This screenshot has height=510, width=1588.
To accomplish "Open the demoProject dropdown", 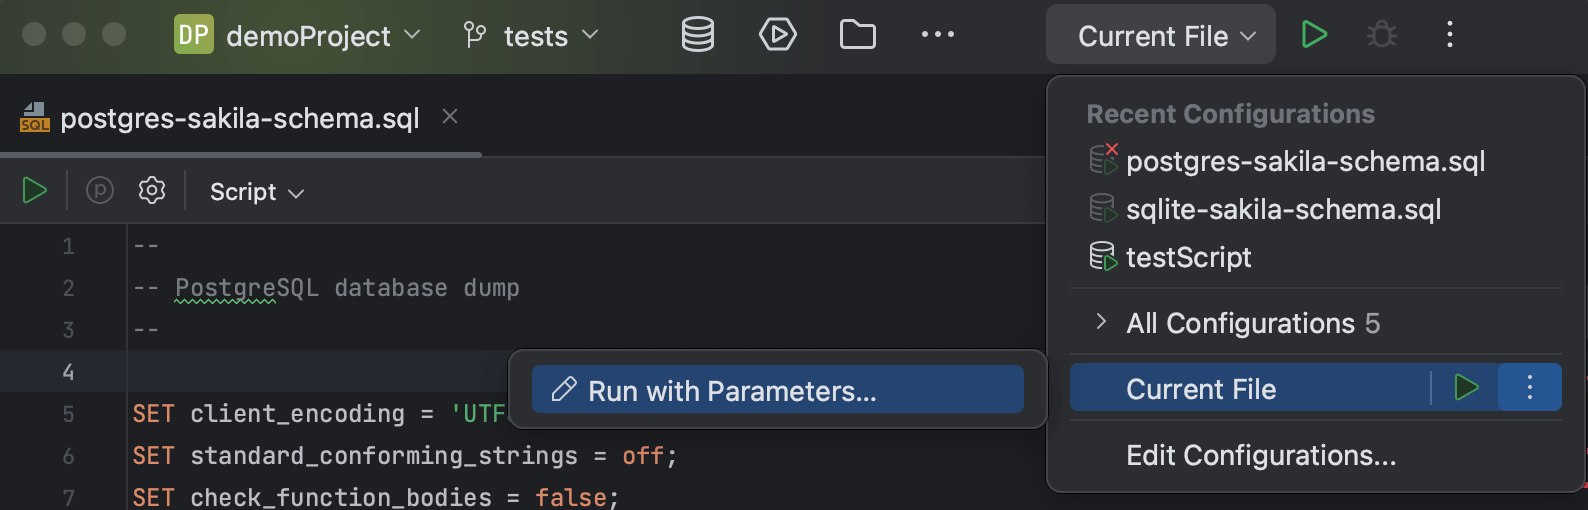I will click(298, 35).
